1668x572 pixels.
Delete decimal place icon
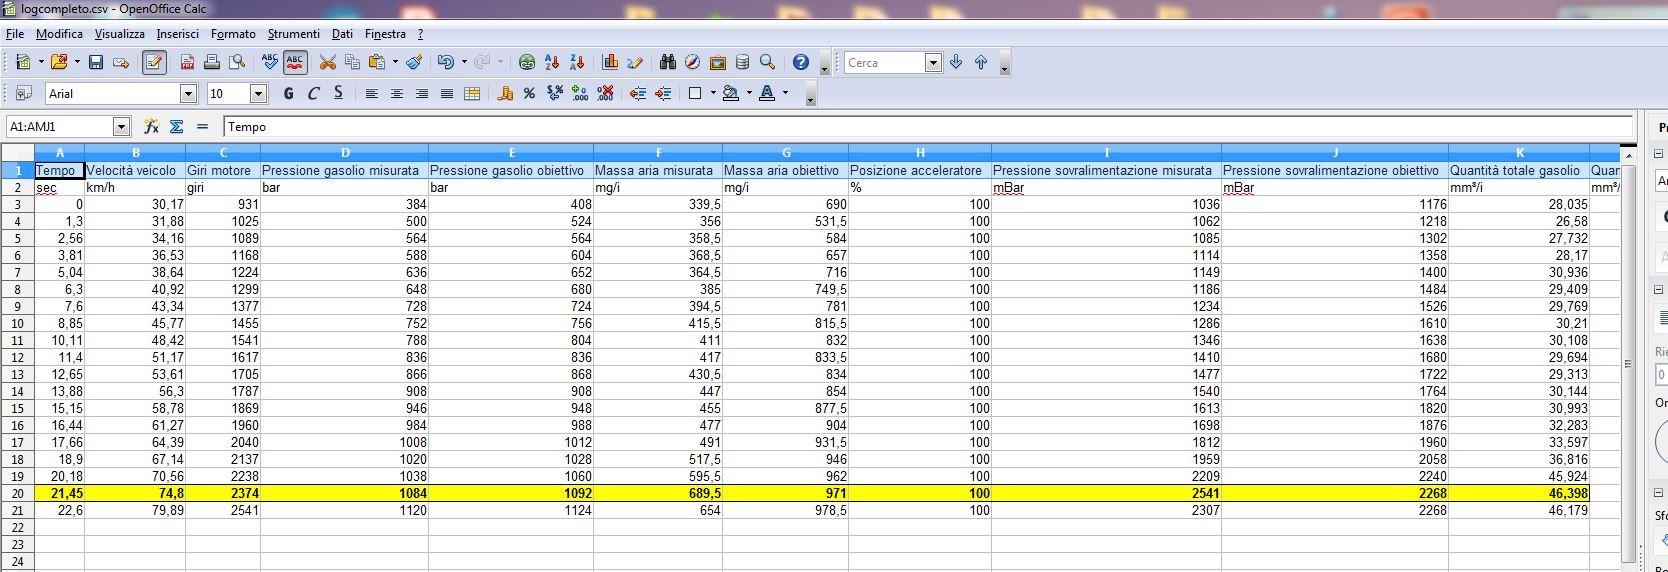click(605, 93)
